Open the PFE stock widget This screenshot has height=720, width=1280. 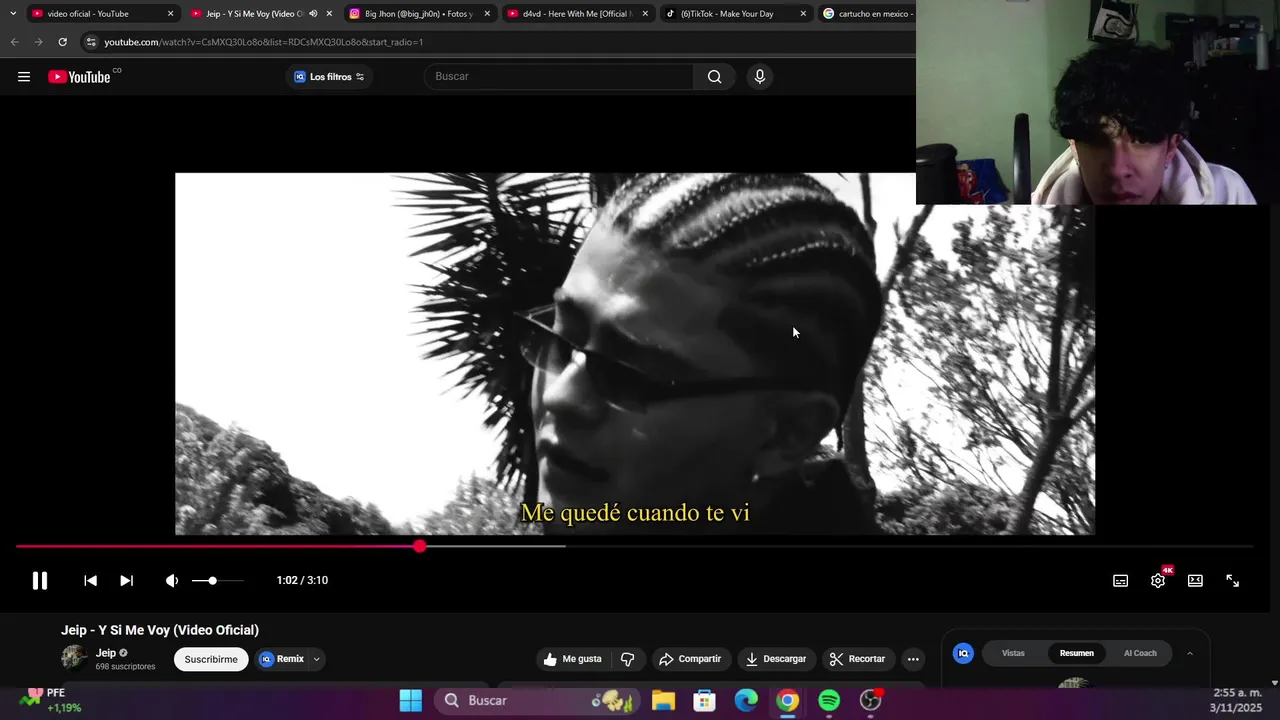pos(50,700)
